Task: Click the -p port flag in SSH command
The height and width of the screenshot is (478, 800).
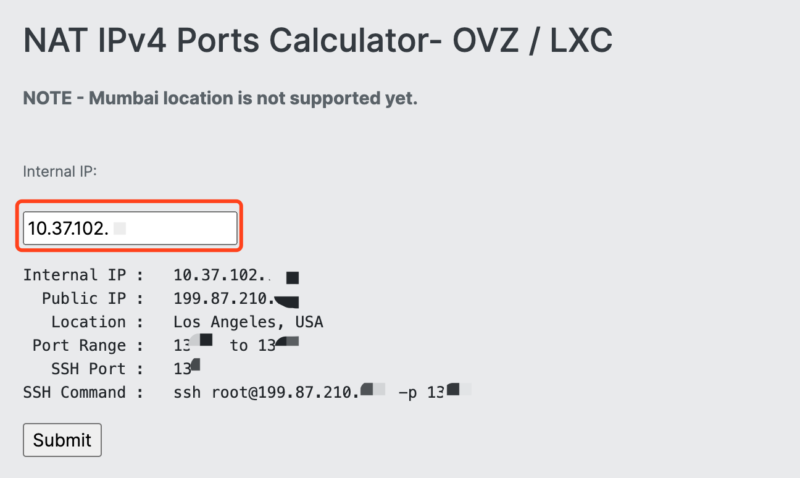Action: tap(409, 392)
